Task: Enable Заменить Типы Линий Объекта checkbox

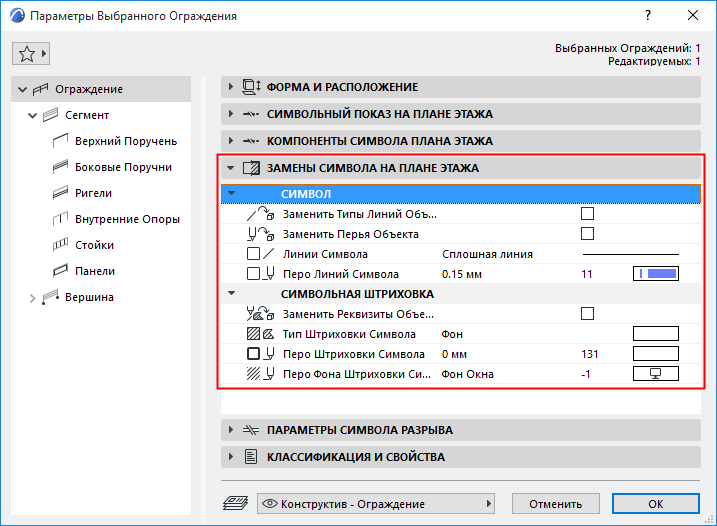Action: point(587,214)
